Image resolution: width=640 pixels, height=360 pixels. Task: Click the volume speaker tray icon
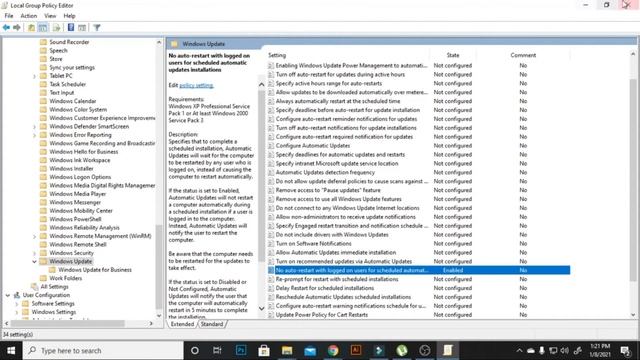564,351
